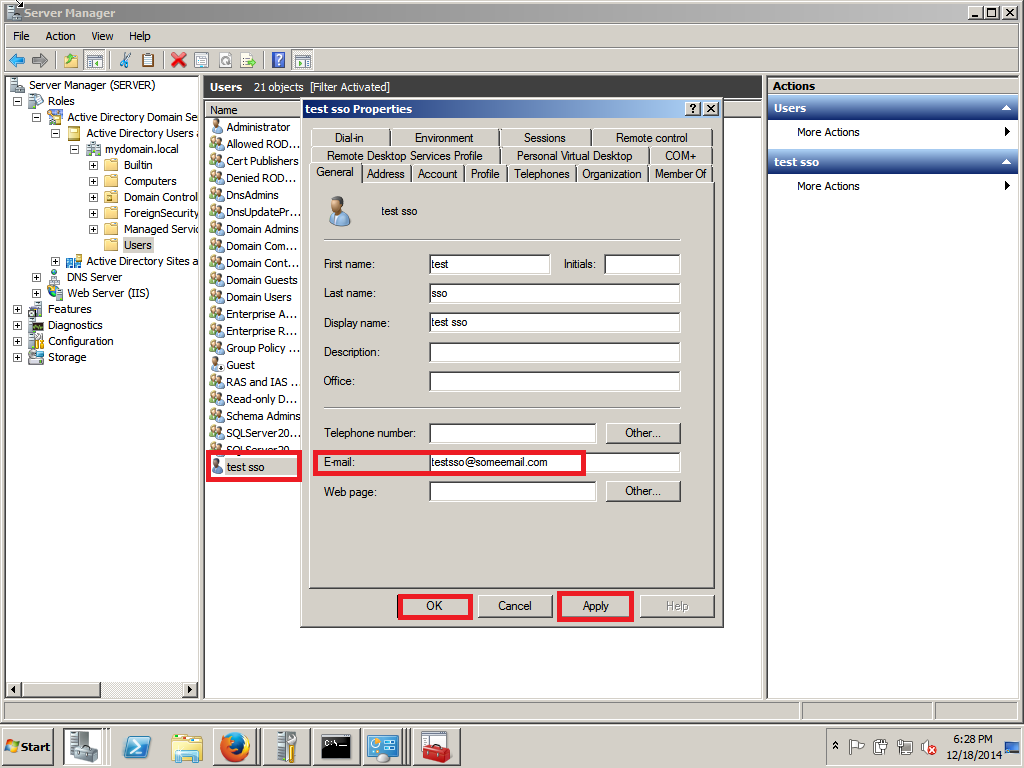
Task: Switch to the Telephones tab
Action: coord(541,173)
